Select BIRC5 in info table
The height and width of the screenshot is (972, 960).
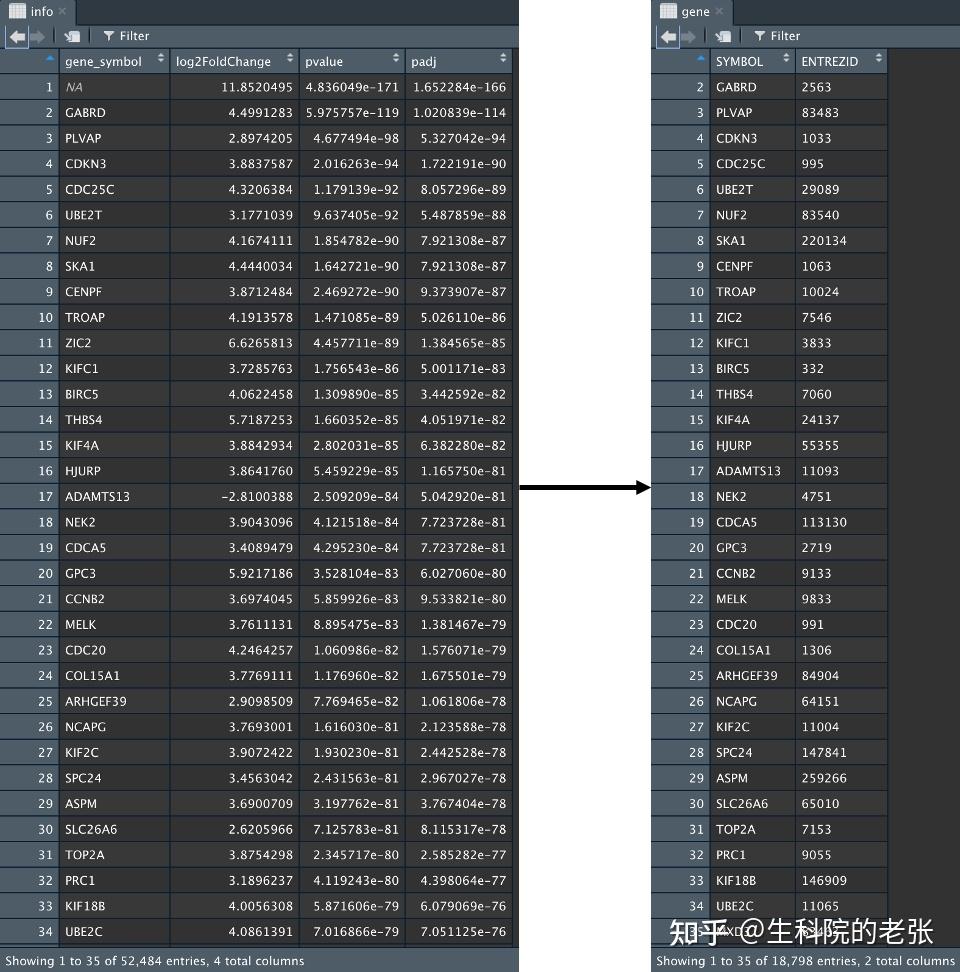click(82, 394)
